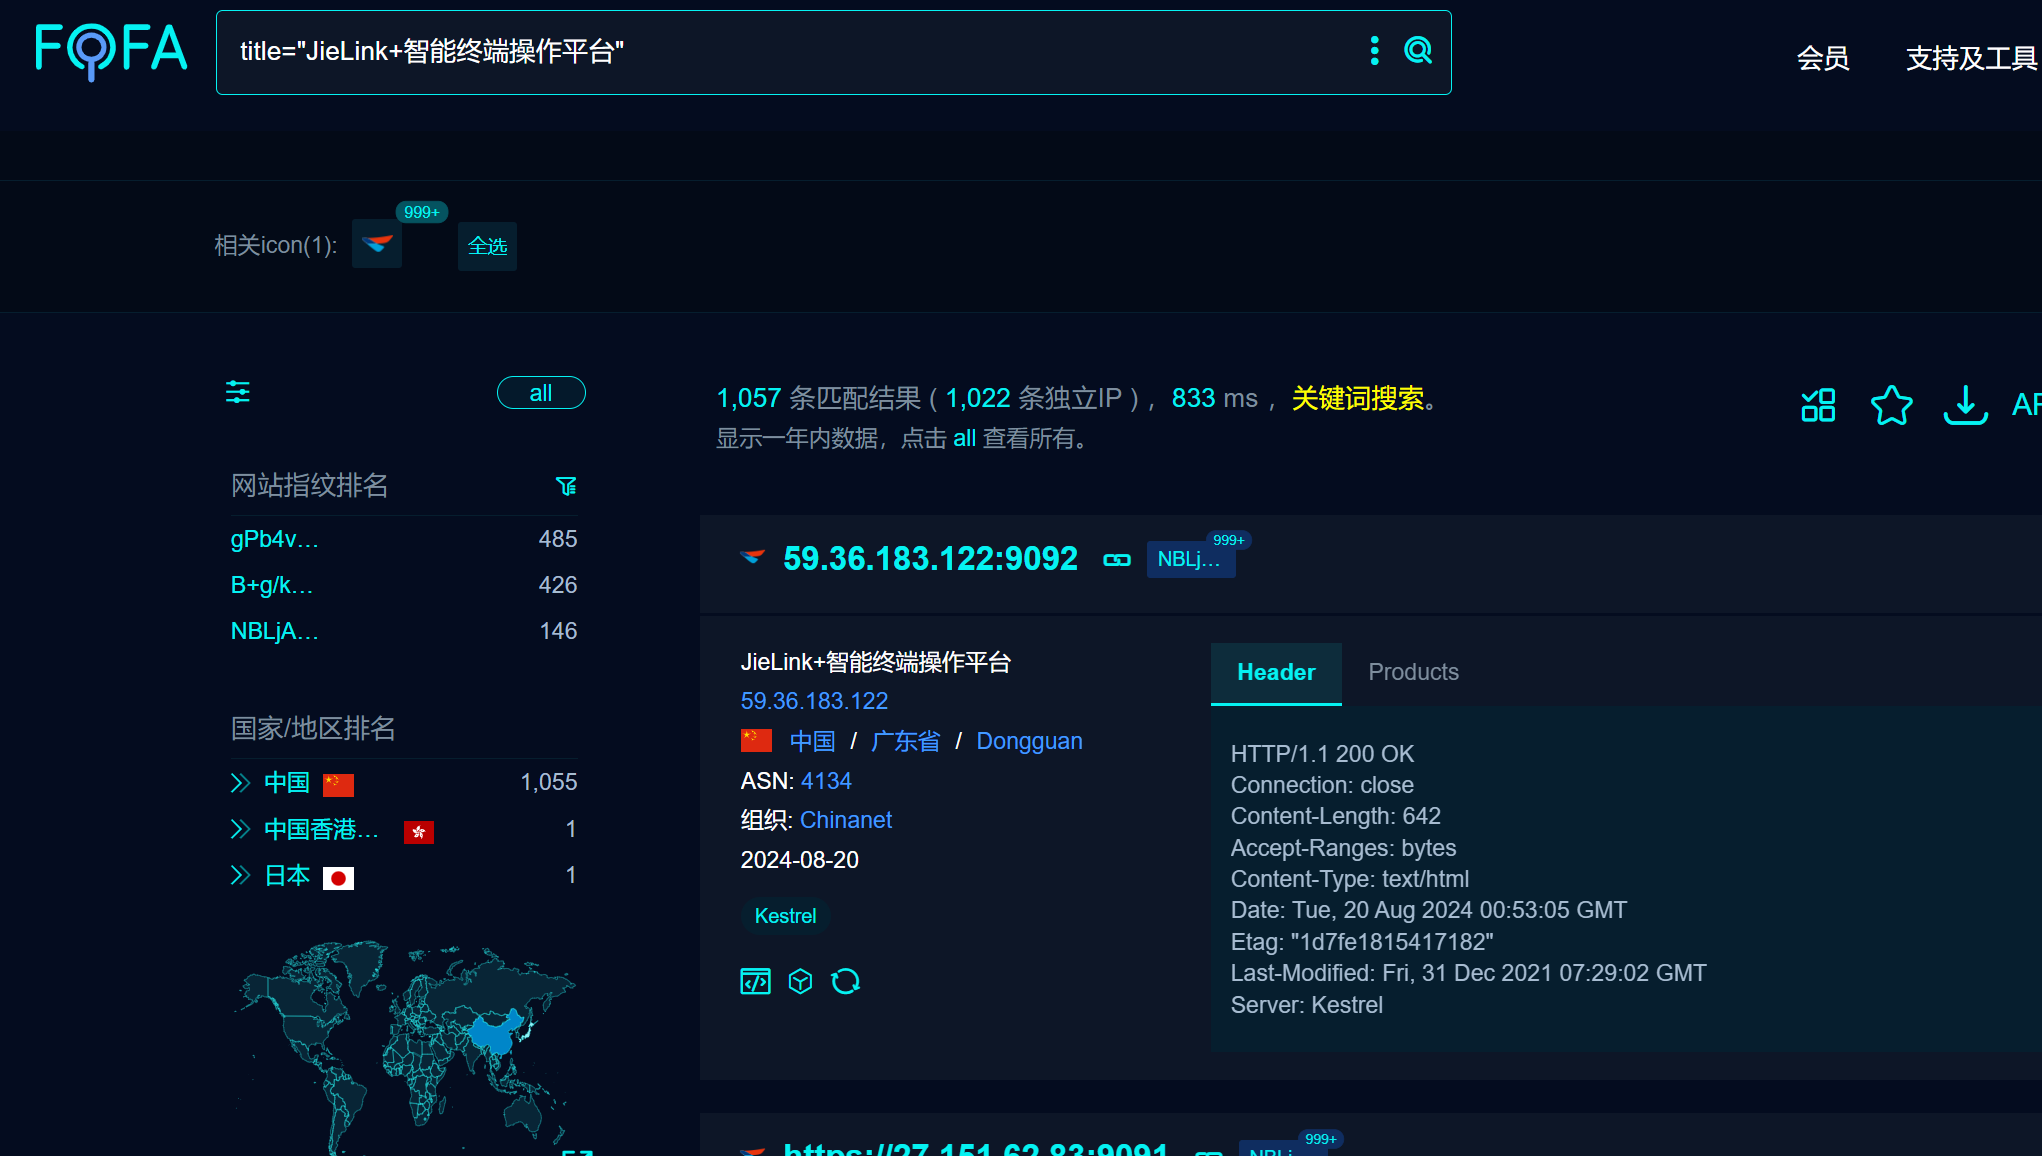This screenshot has width=2042, height=1156.
Task: Click the date 2024-08-20
Action: (x=799, y=860)
